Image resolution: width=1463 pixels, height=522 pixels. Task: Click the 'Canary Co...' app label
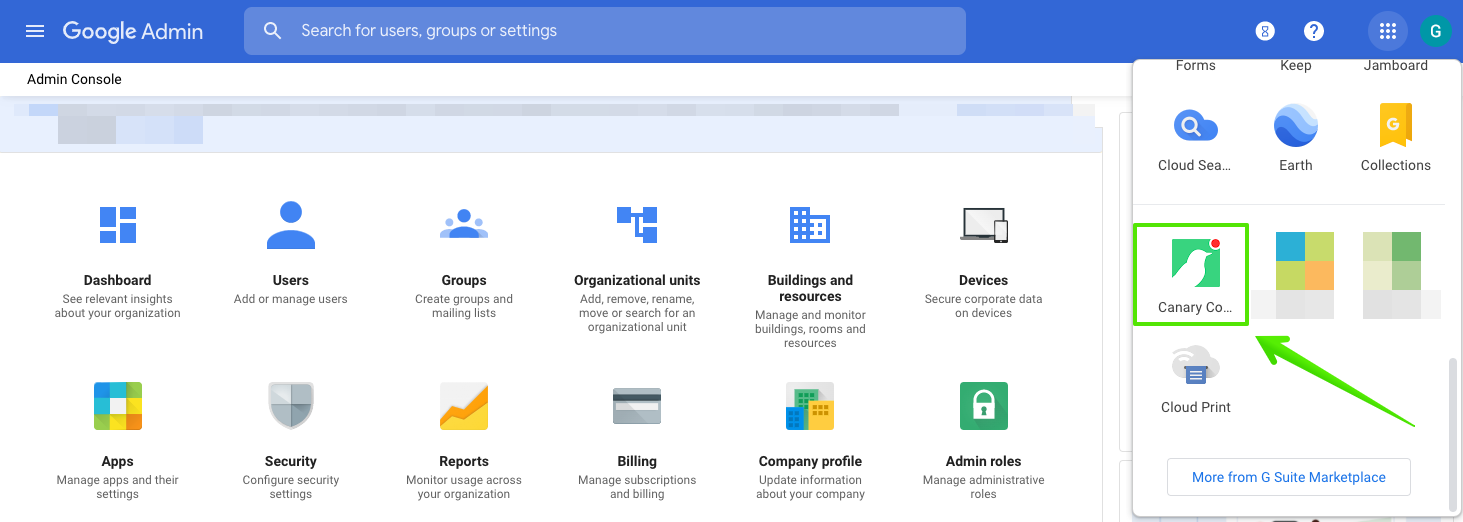point(1195,307)
